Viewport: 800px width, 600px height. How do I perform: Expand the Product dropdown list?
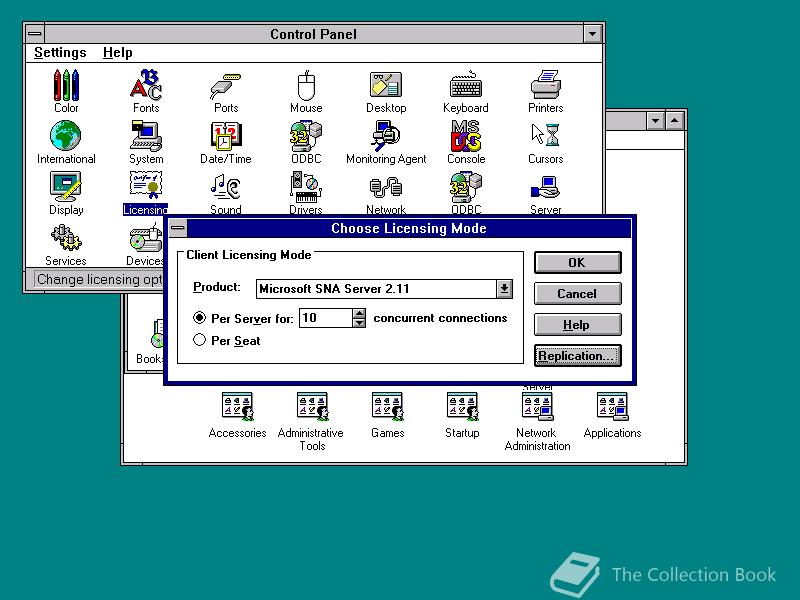click(504, 289)
